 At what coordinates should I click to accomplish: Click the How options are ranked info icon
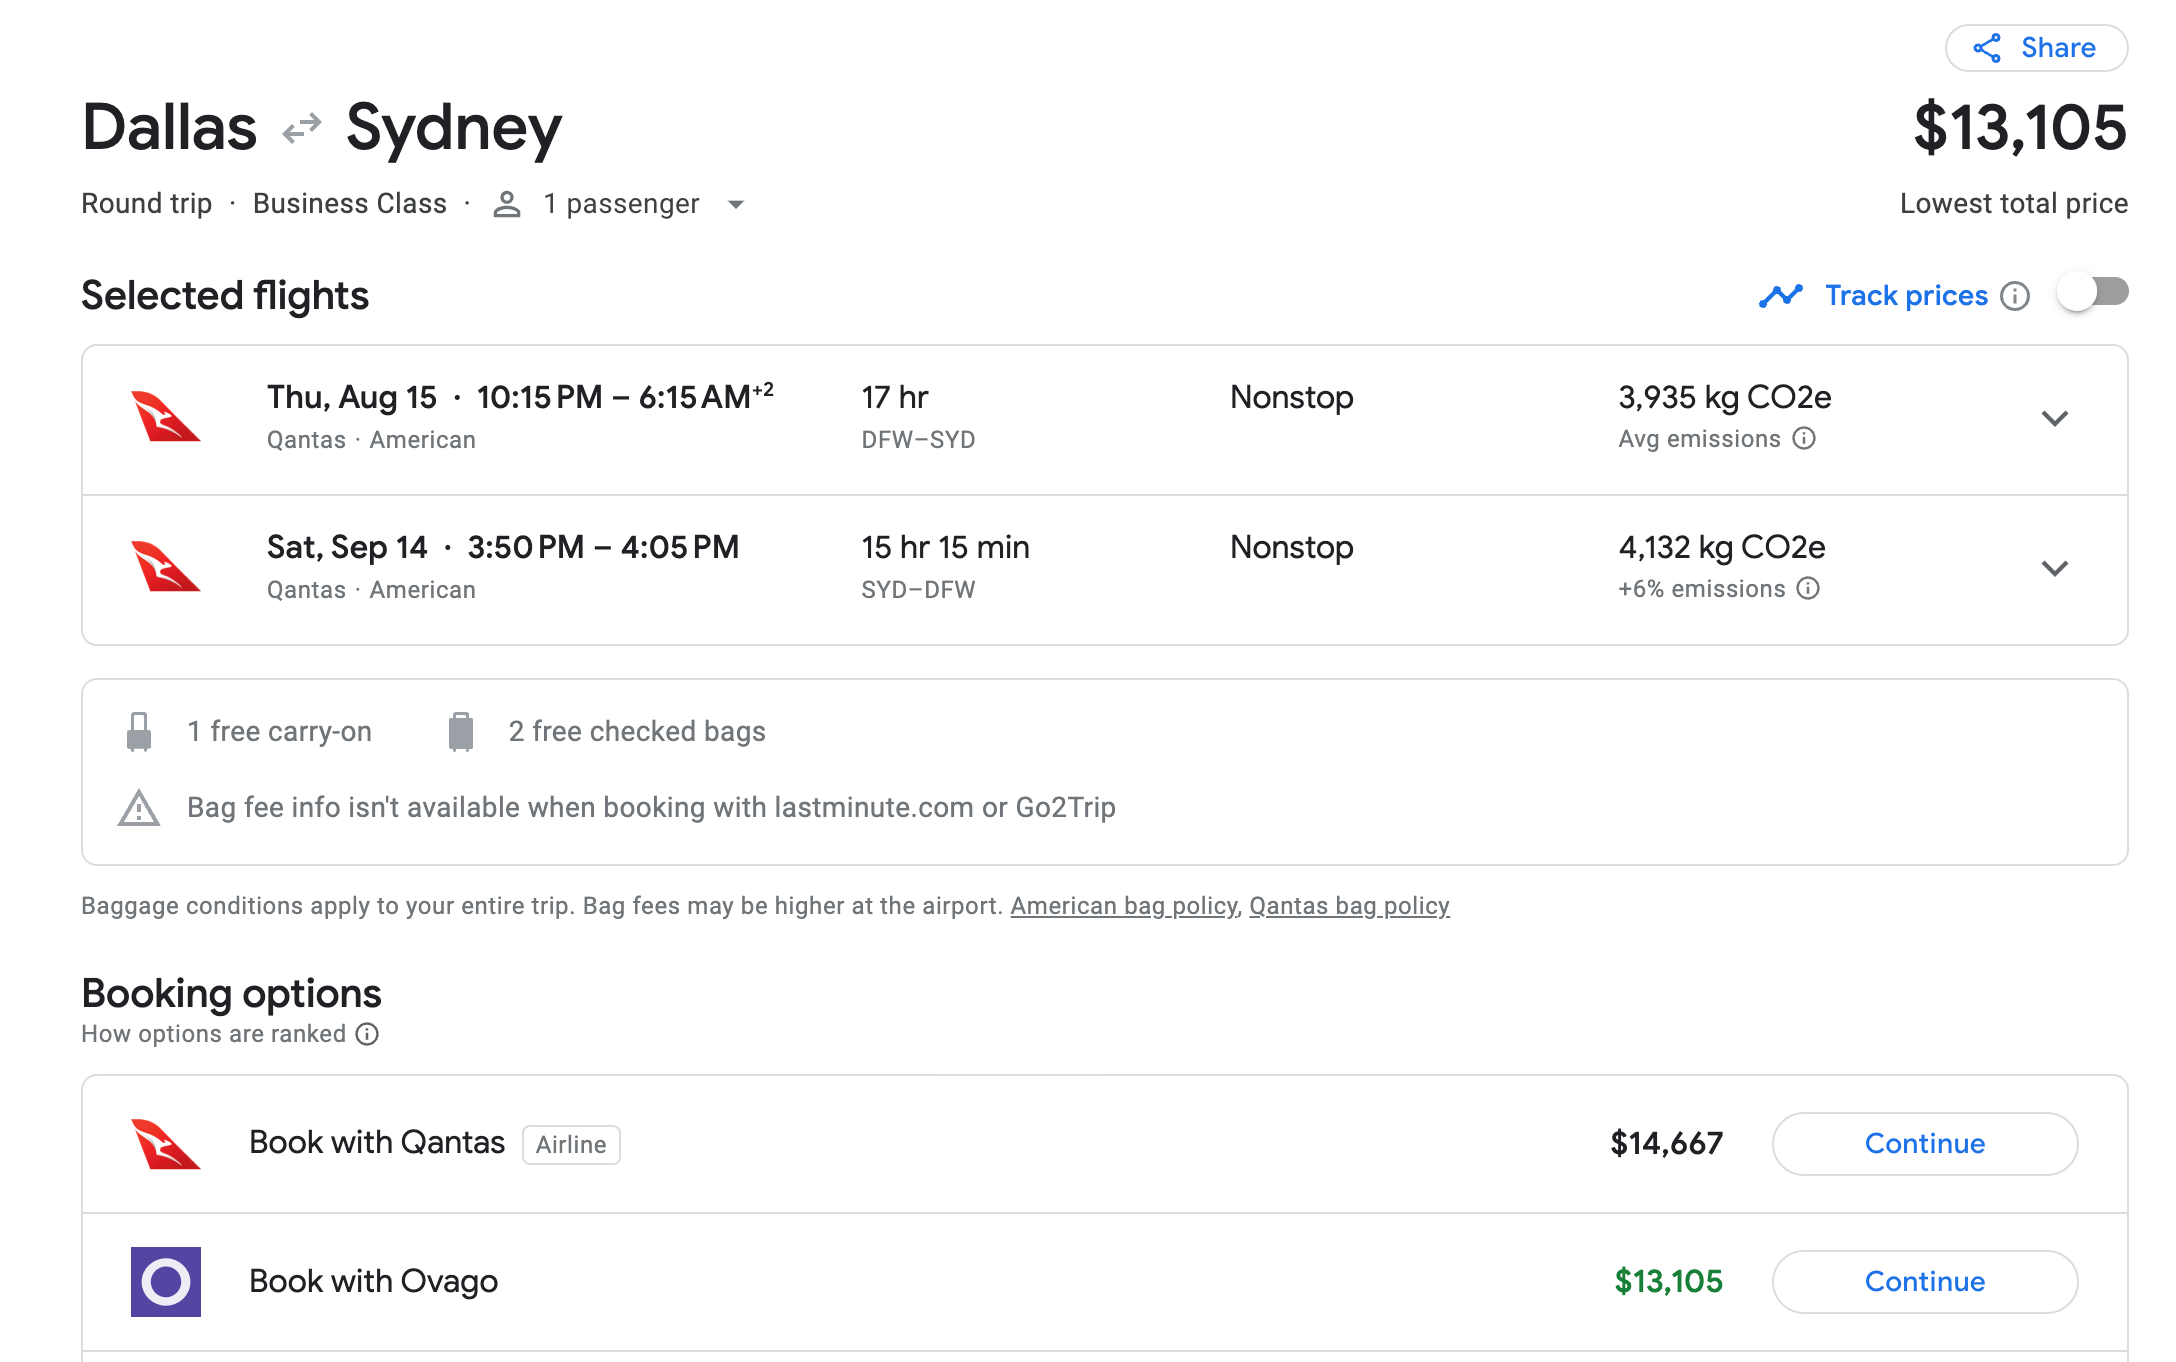[x=367, y=1034]
